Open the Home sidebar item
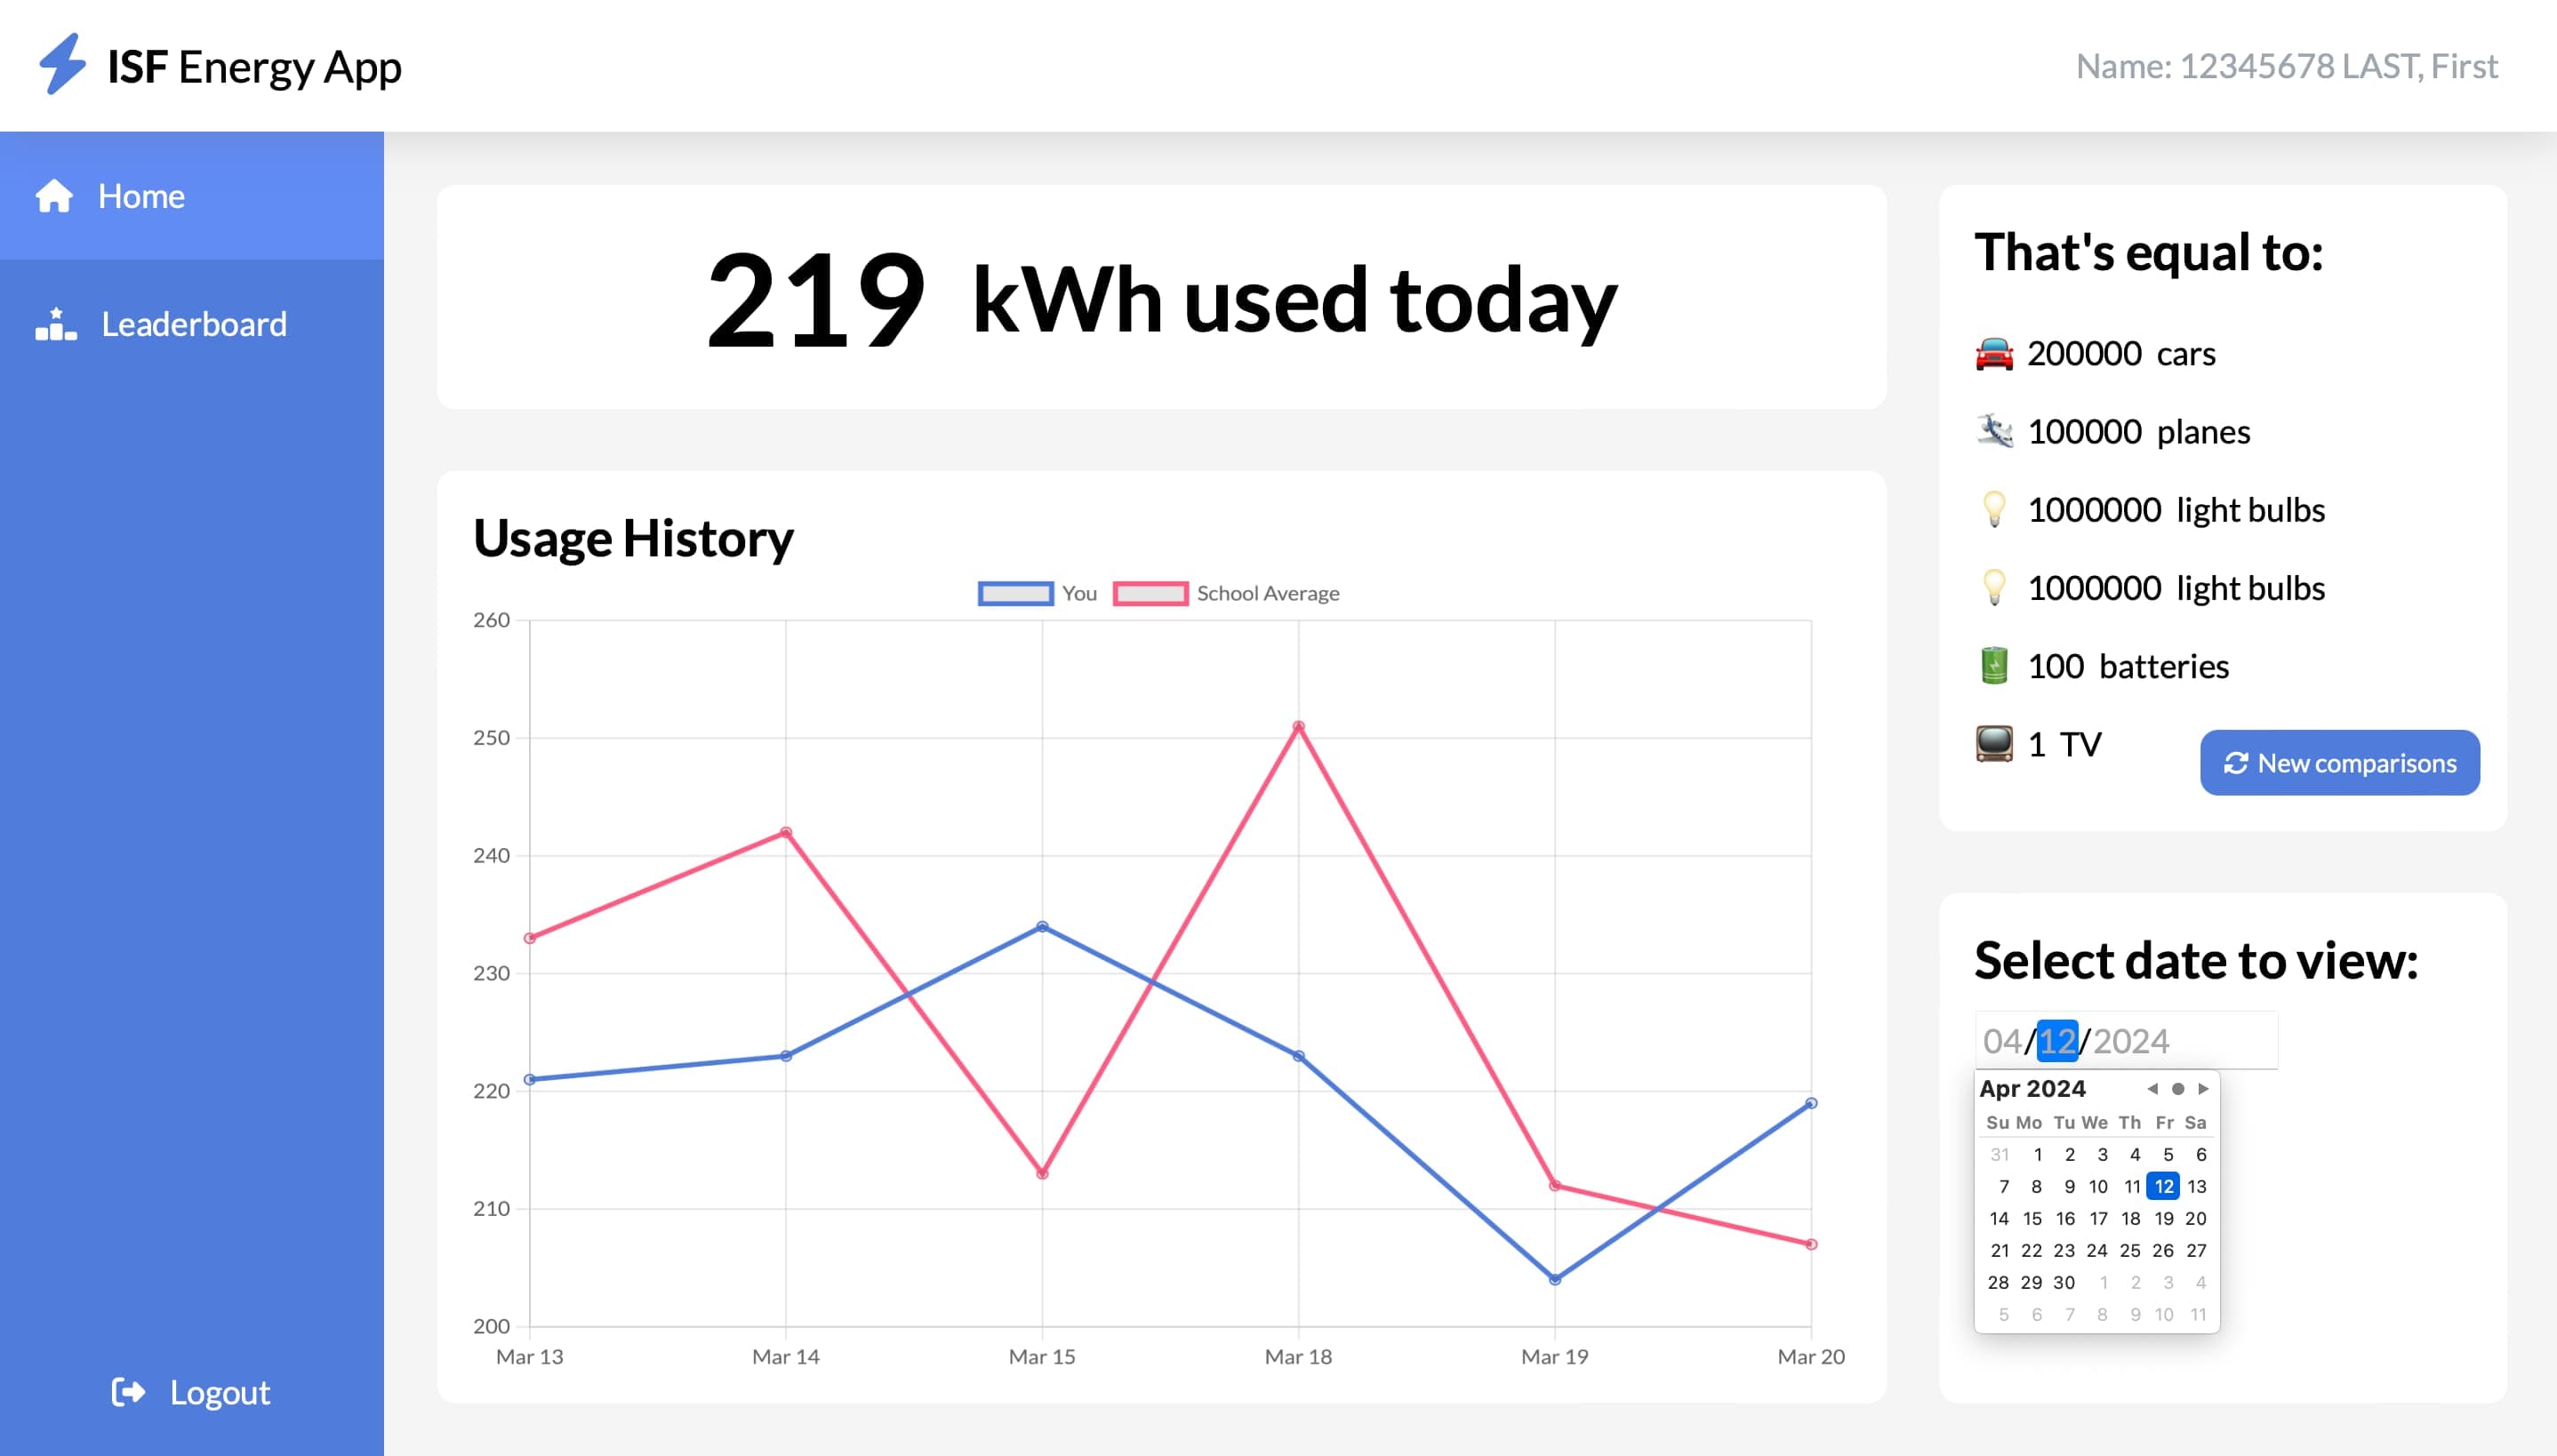 click(141, 196)
